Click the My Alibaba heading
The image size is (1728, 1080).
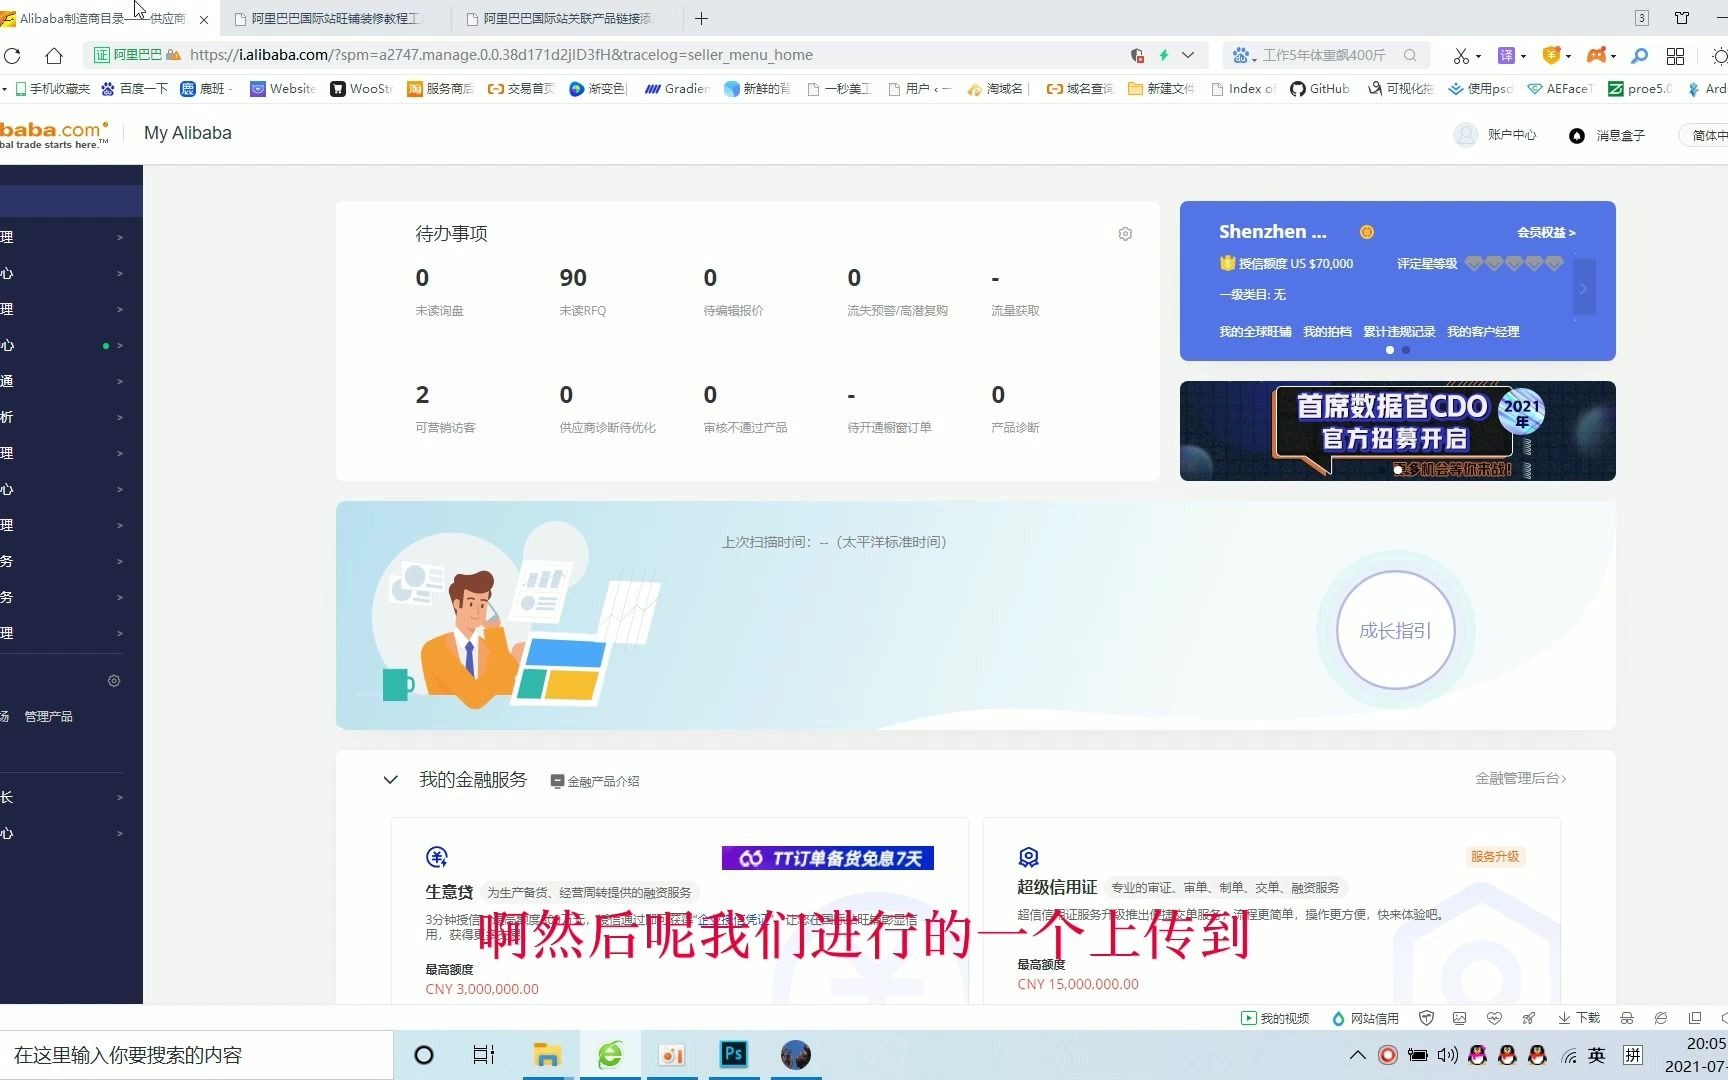[188, 133]
